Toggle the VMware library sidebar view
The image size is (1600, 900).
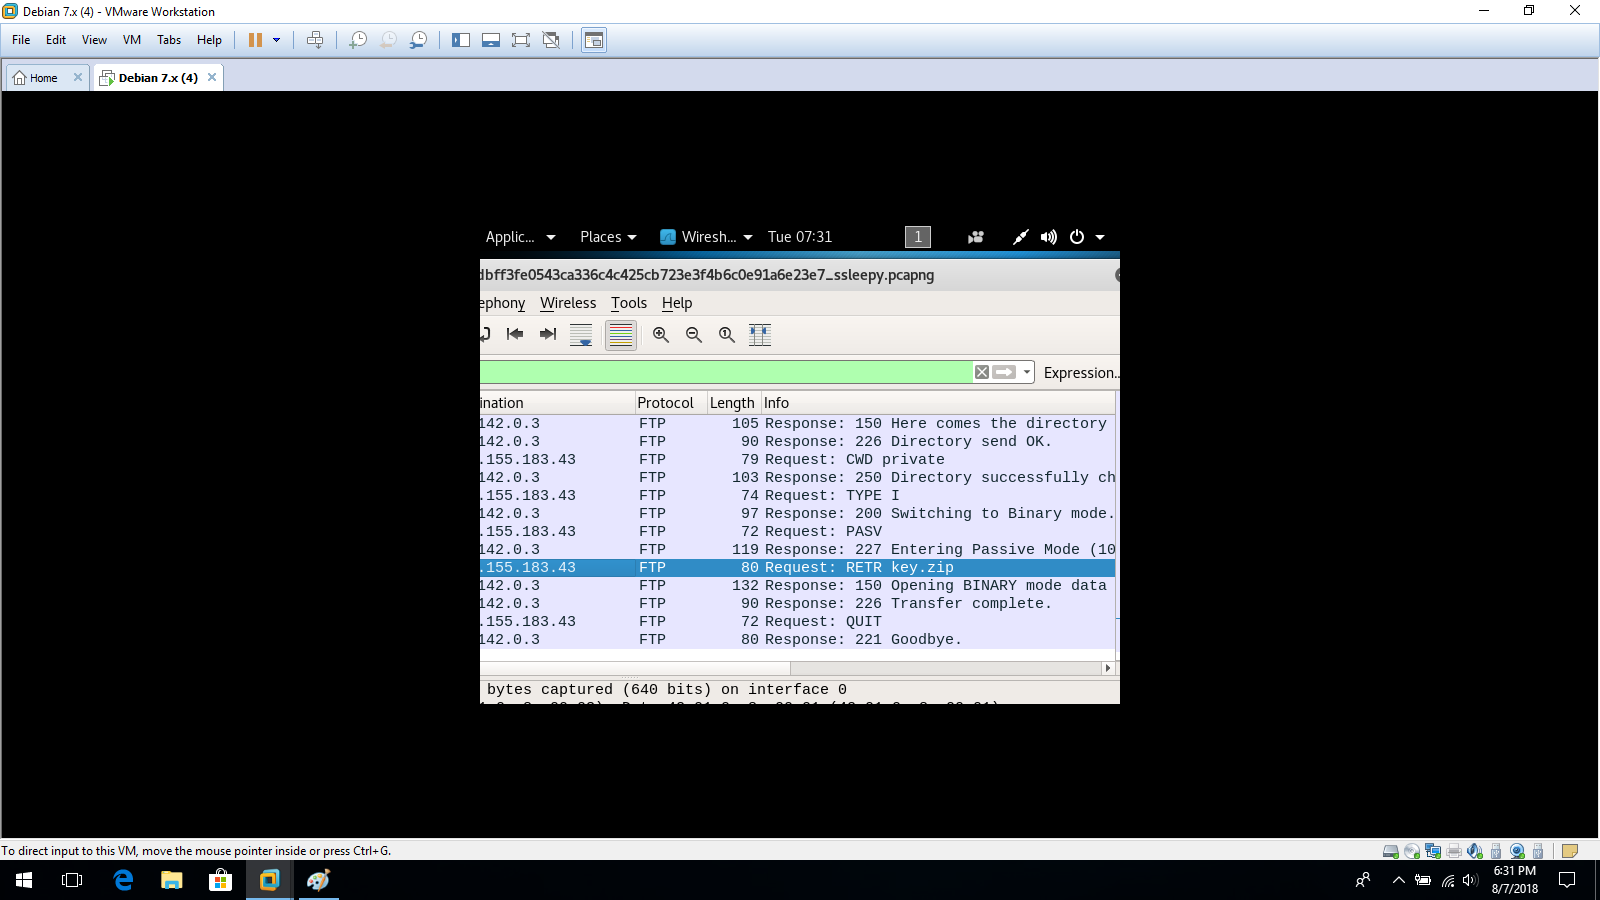(x=461, y=40)
